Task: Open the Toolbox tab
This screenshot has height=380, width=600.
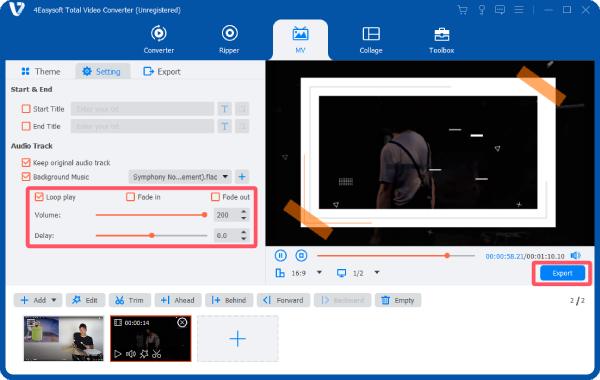Action: click(441, 39)
